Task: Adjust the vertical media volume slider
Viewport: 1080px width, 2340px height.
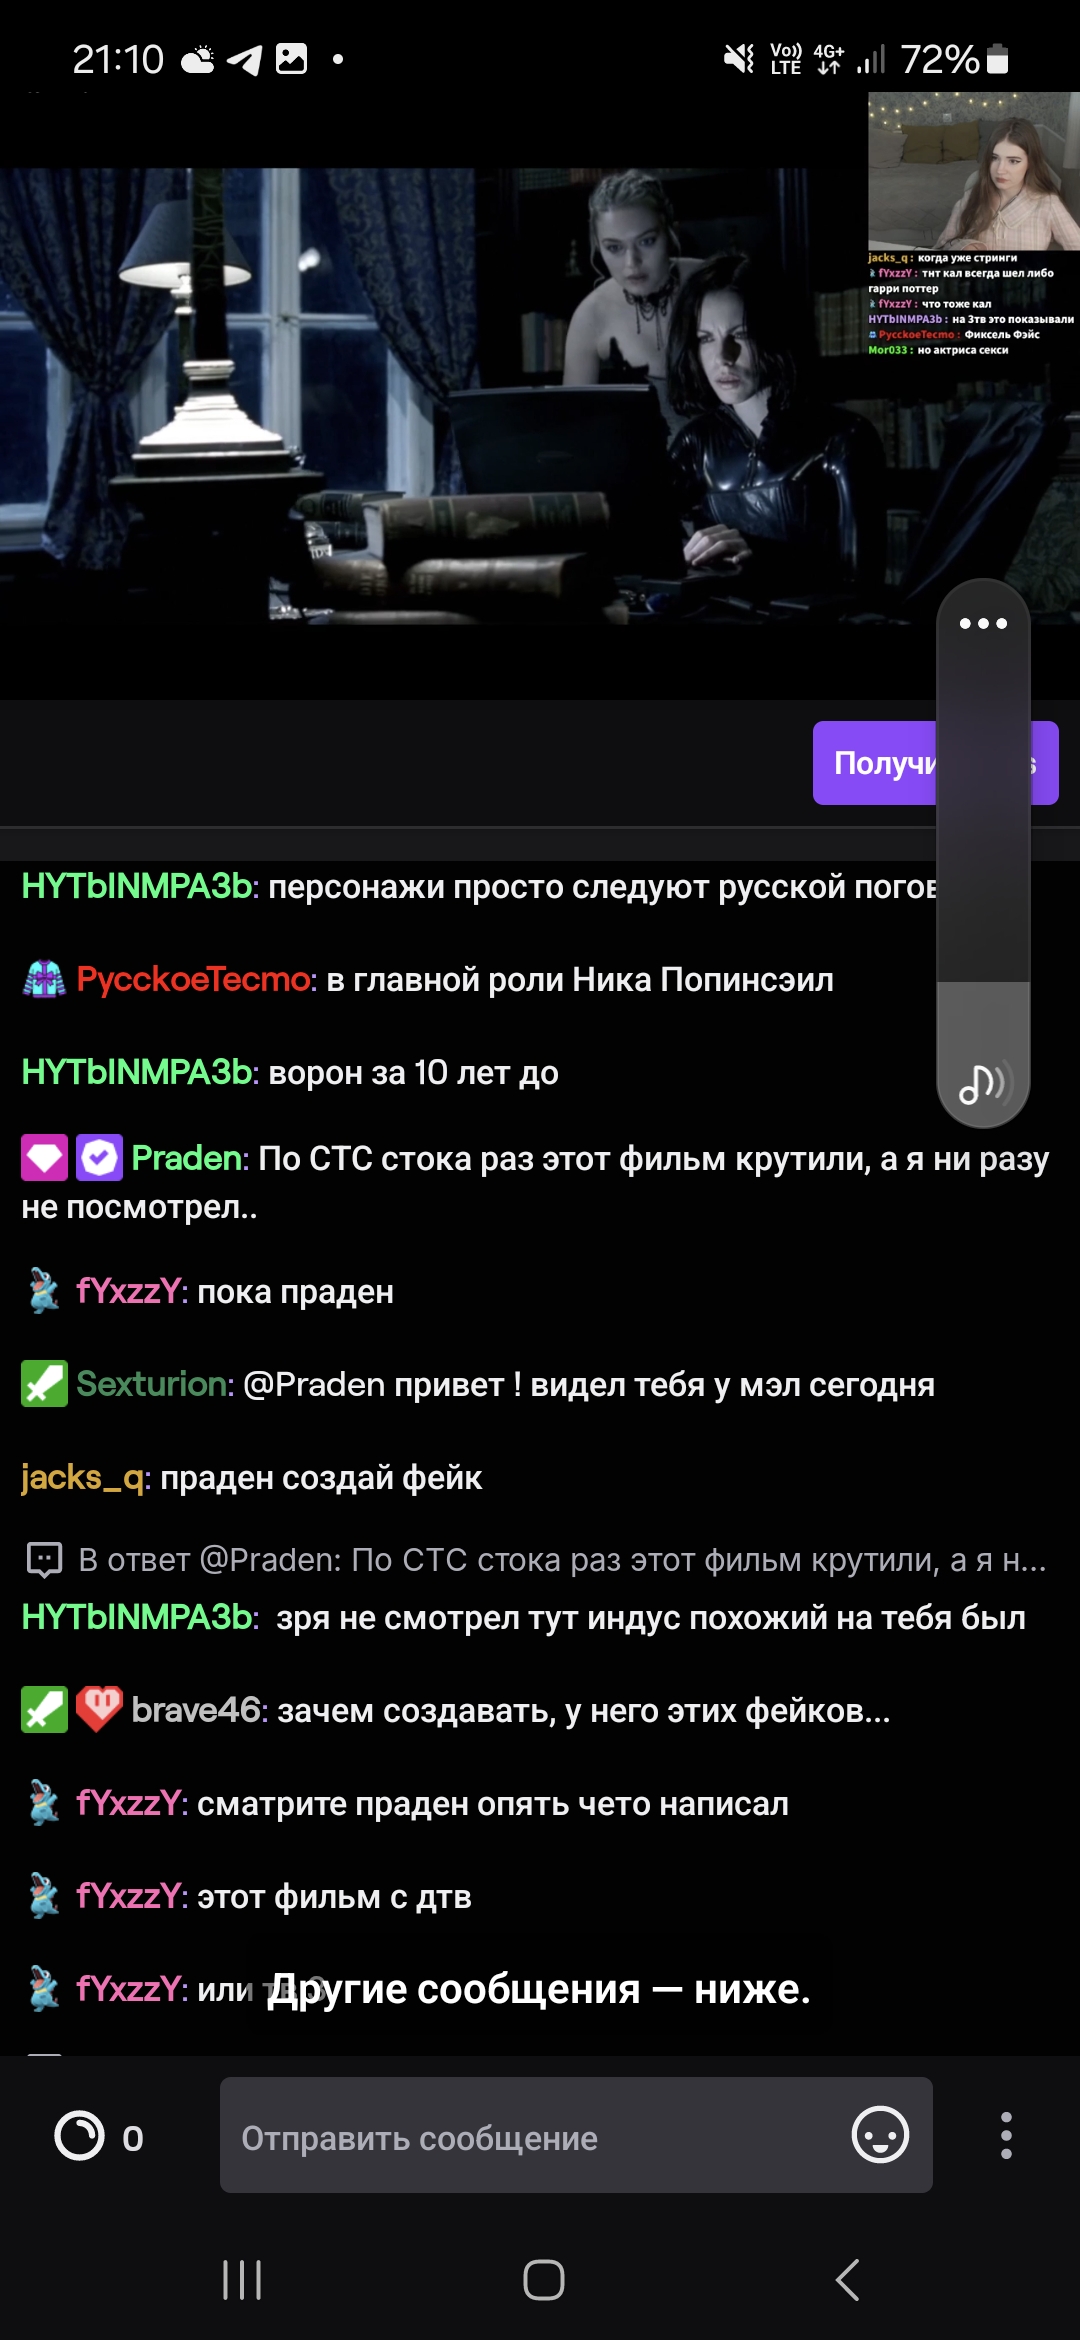Action: 983,853
